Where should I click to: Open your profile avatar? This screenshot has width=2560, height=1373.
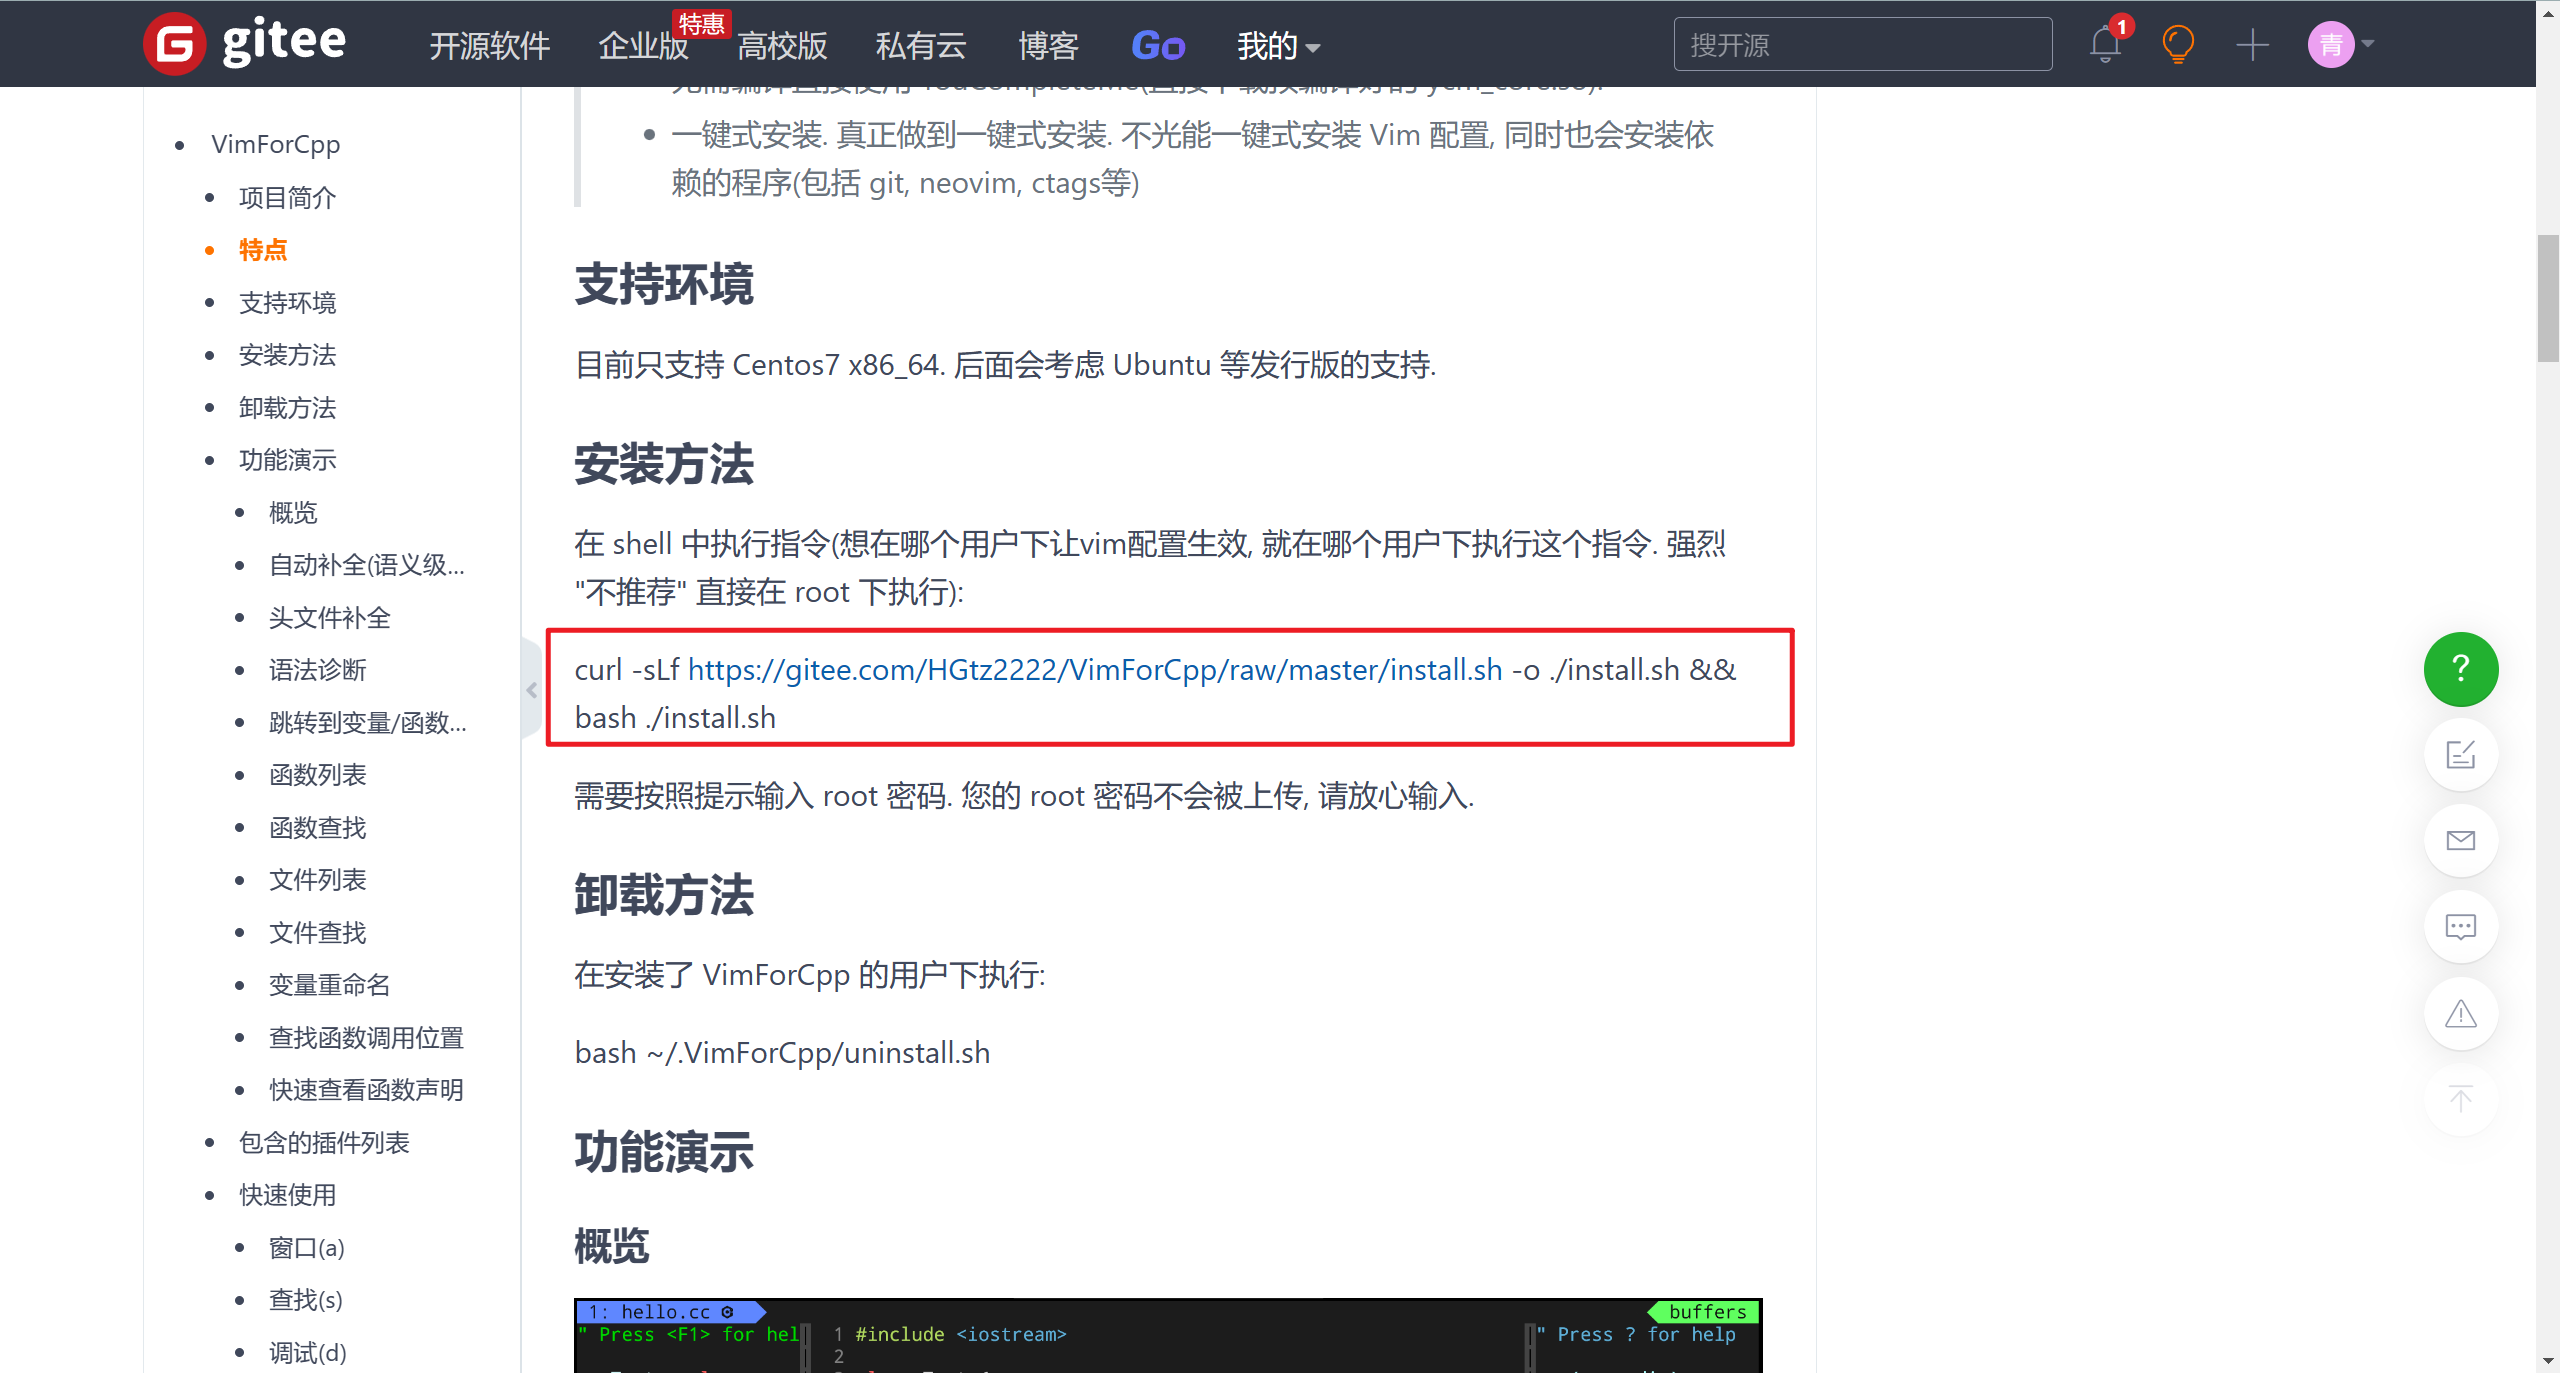click(x=2331, y=44)
